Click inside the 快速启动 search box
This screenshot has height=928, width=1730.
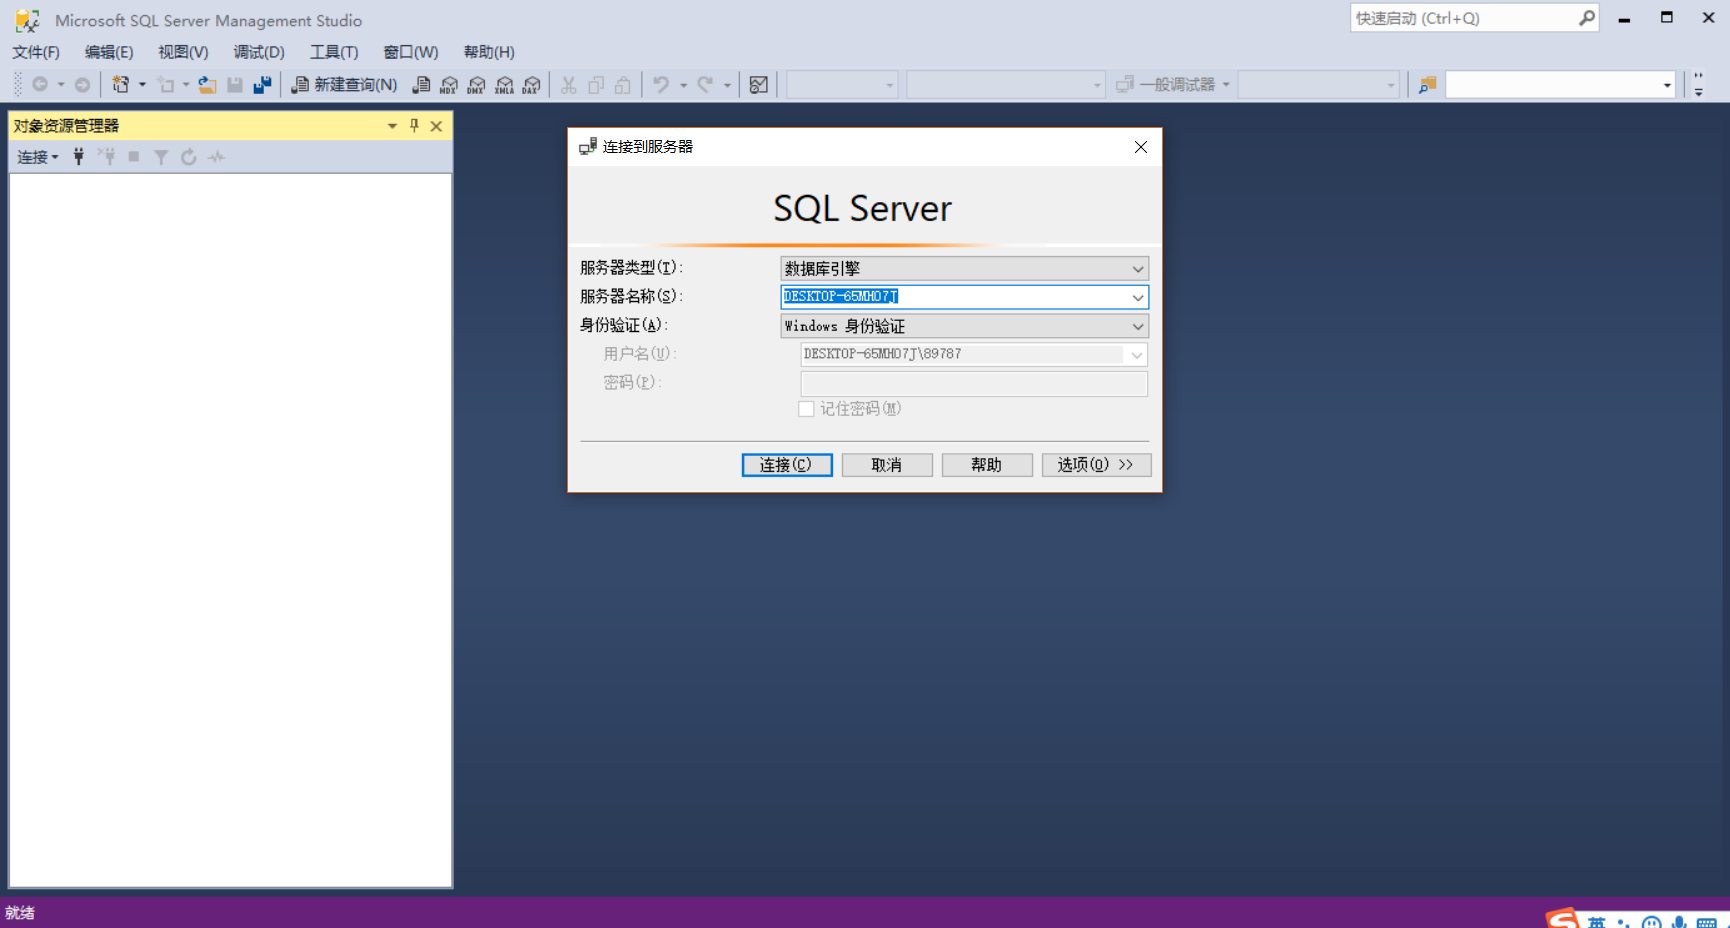click(x=1460, y=18)
